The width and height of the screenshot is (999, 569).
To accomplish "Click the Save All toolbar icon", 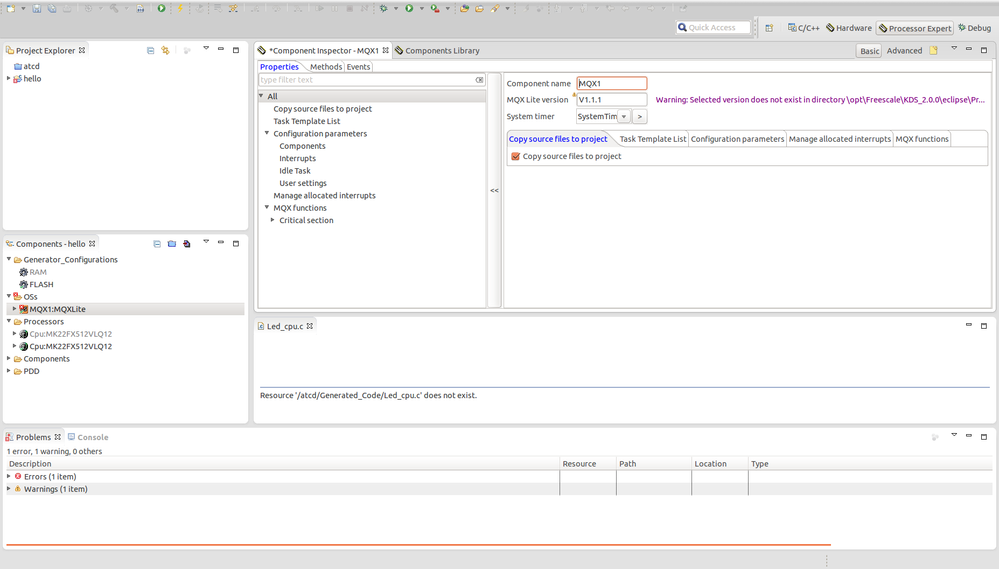I will [x=52, y=8].
